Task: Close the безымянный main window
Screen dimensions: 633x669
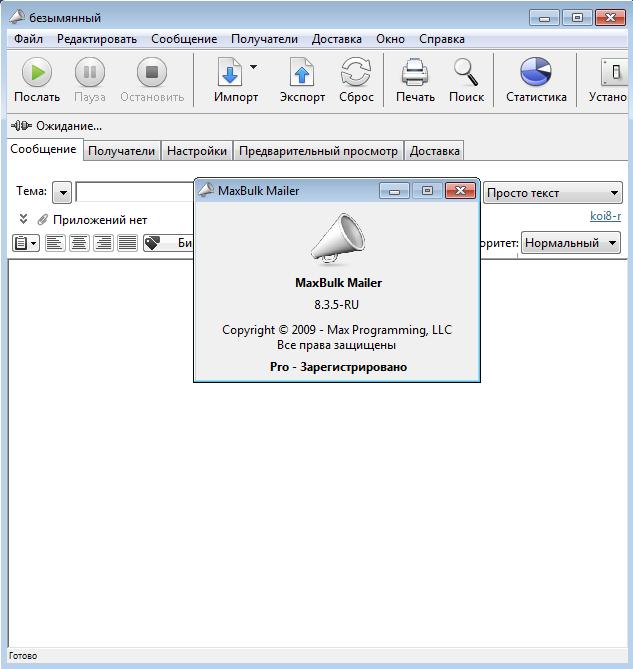Action: click(610, 18)
